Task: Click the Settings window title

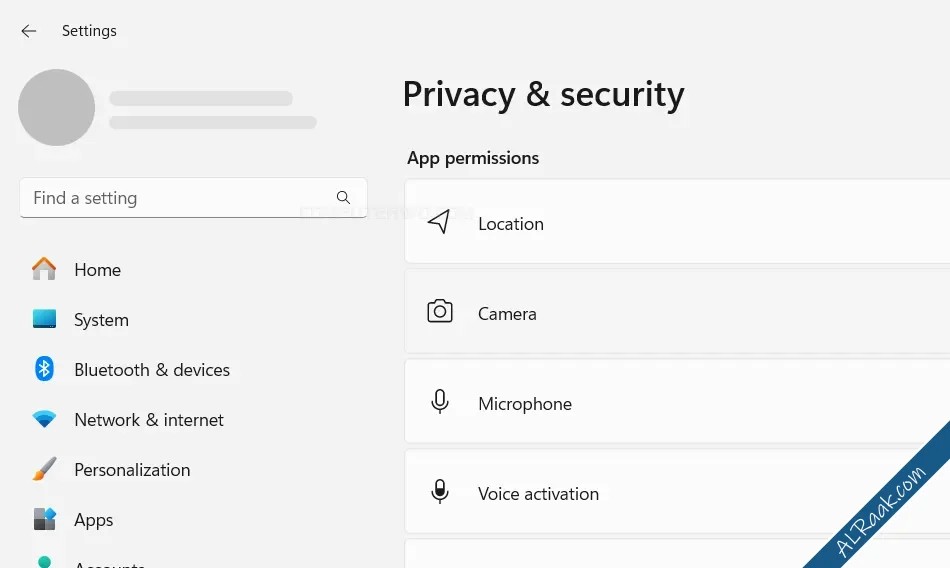Action: coord(89,31)
